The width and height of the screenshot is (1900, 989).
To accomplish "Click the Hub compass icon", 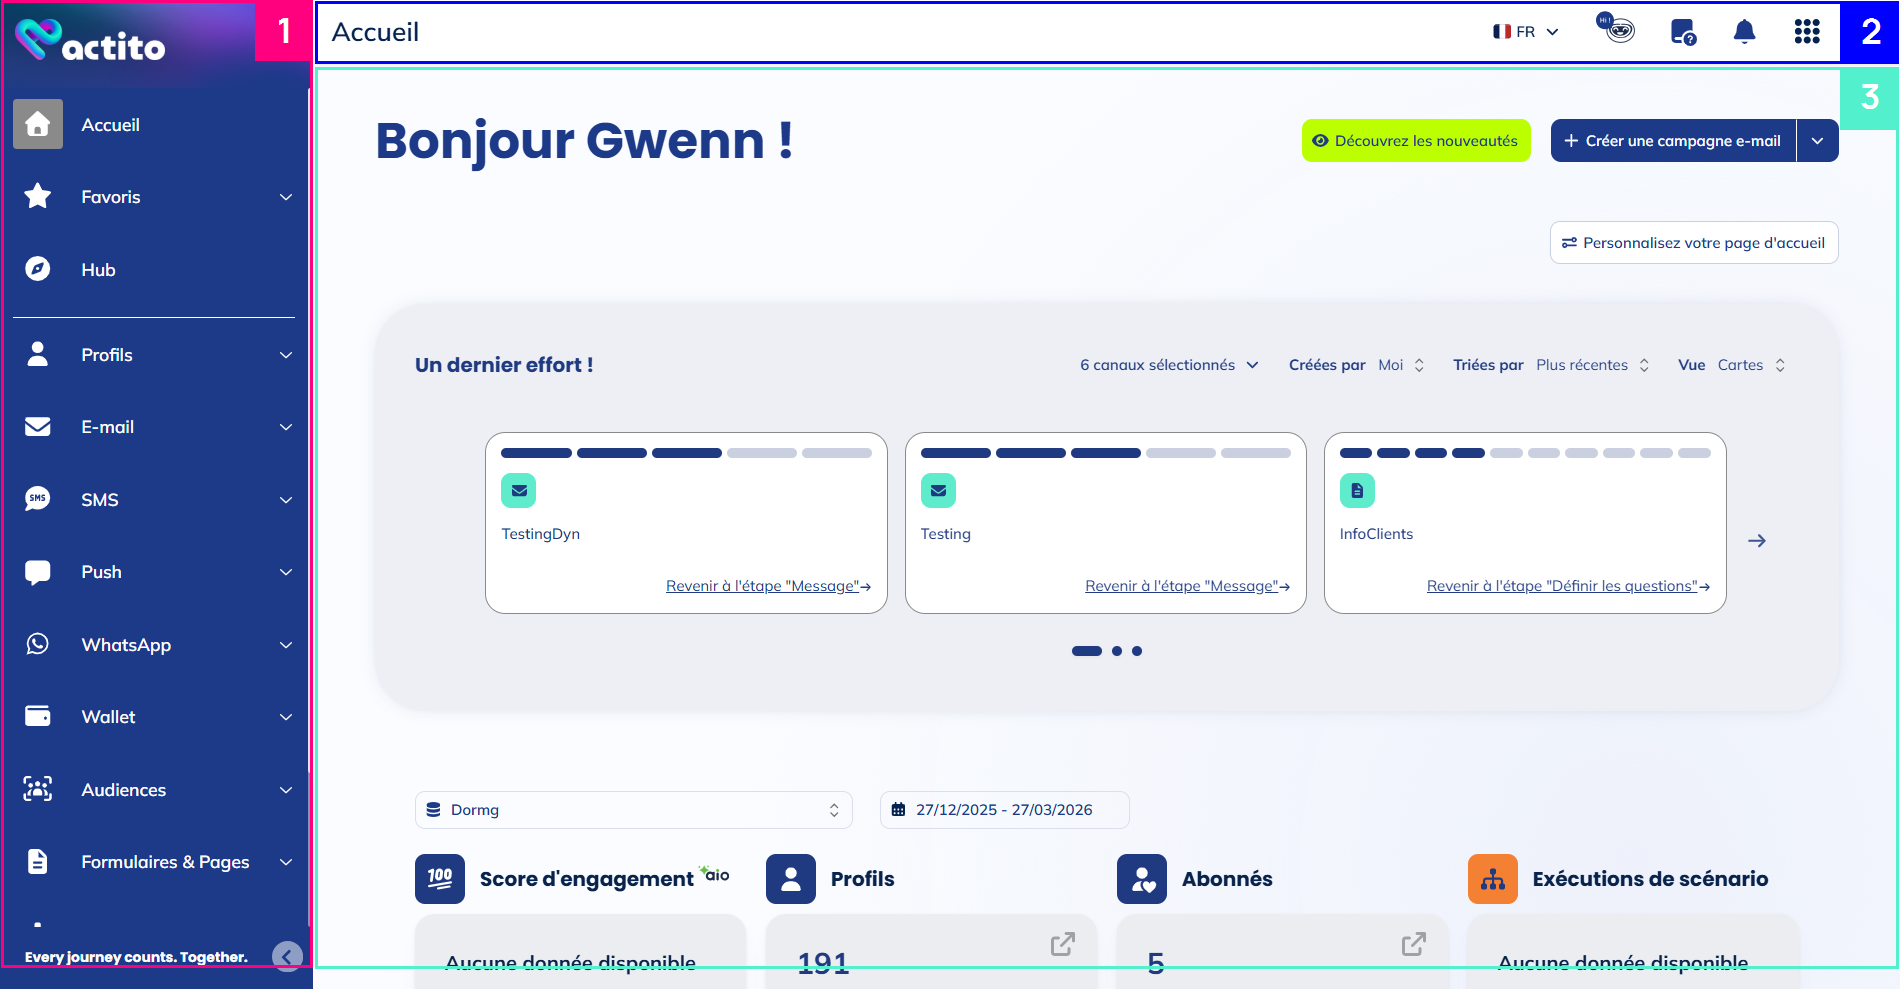I will pyautogui.click(x=38, y=270).
